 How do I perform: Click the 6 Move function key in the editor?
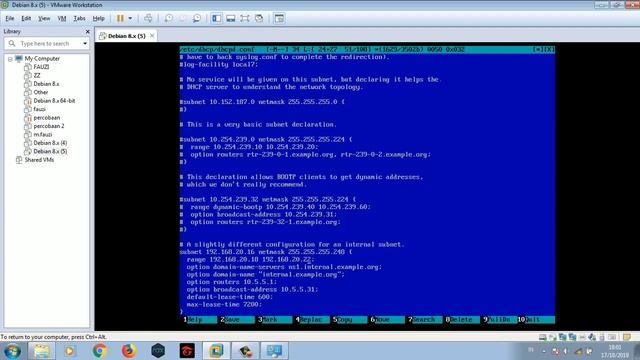[386, 320]
